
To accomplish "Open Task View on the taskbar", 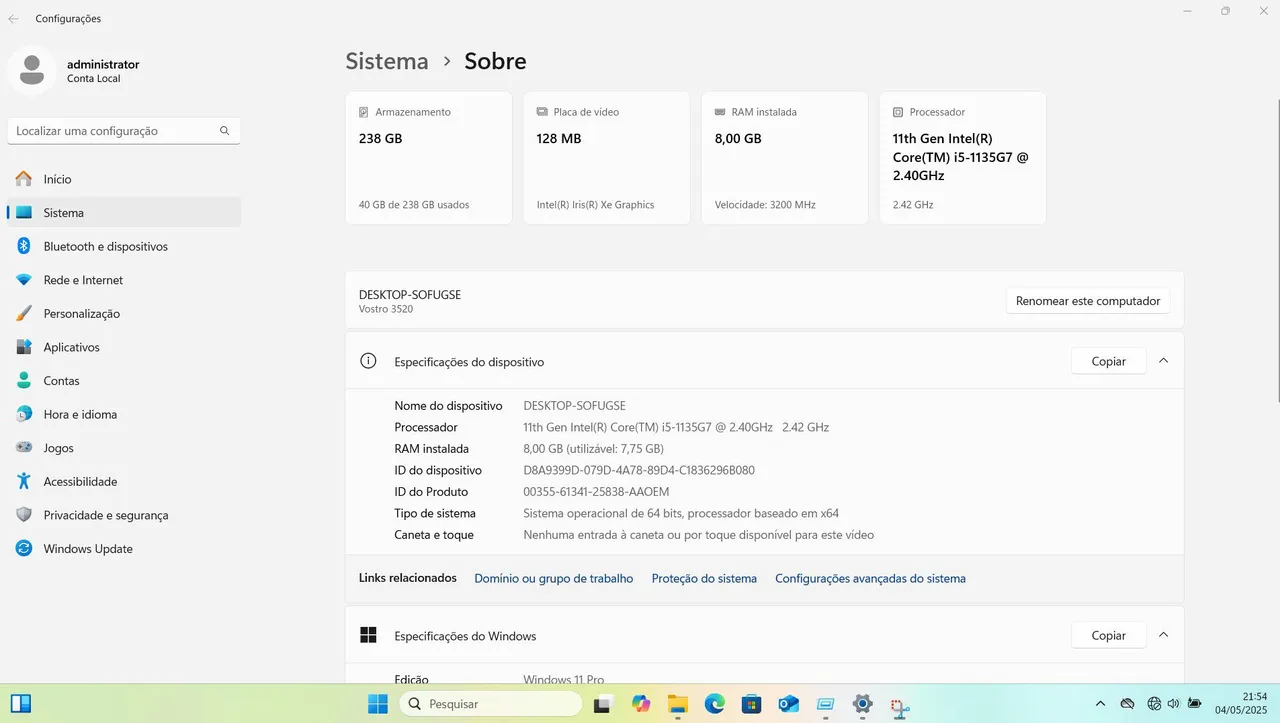I will 603,704.
